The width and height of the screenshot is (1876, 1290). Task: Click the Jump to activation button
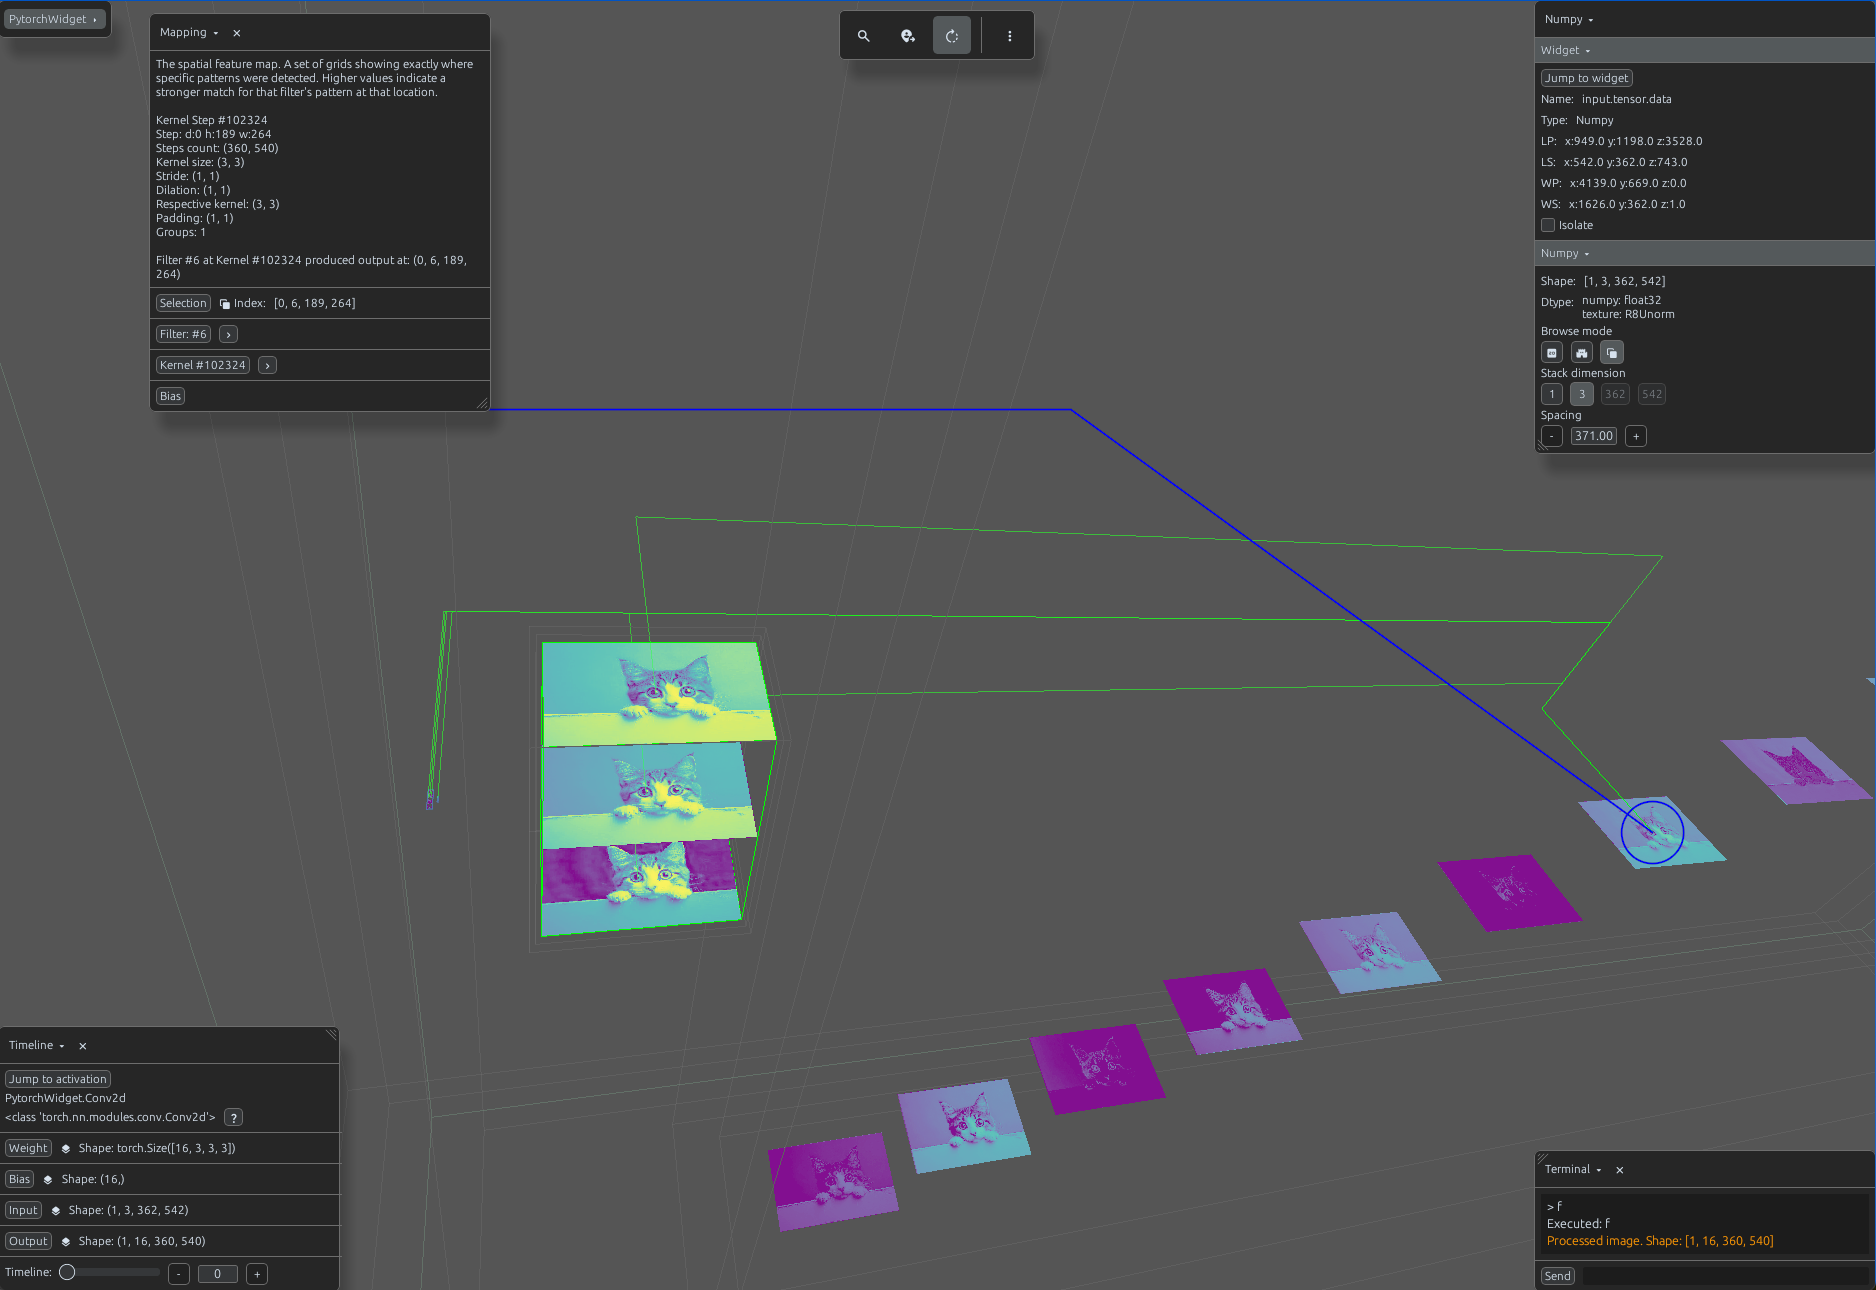(x=58, y=1079)
